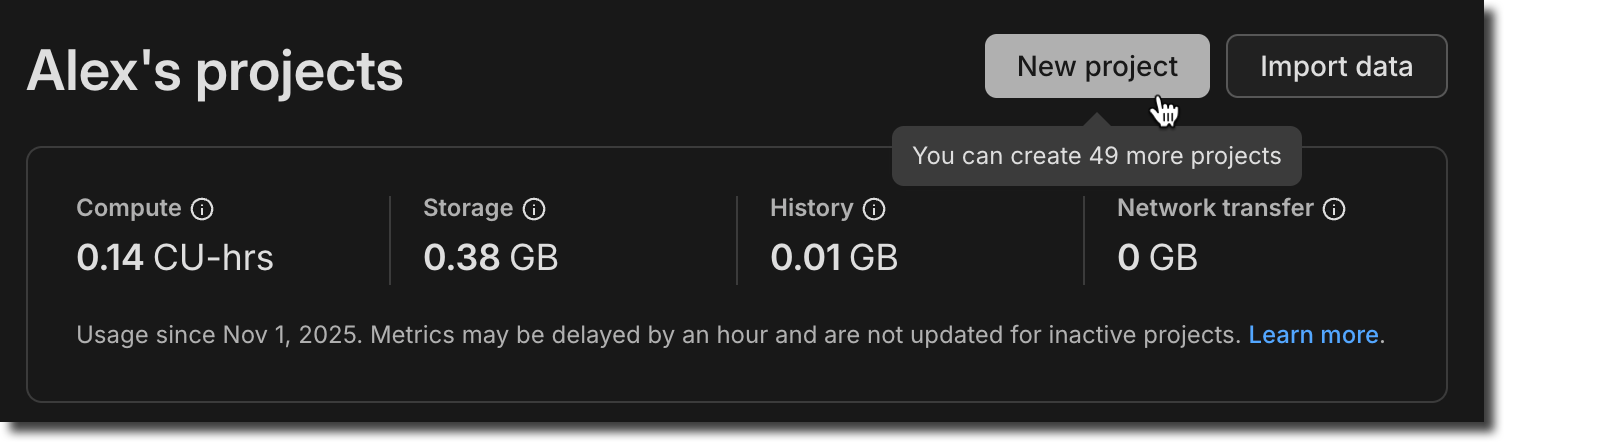Open the Learn more link
The image size is (1612, 442).
[x=1313, y=335]
